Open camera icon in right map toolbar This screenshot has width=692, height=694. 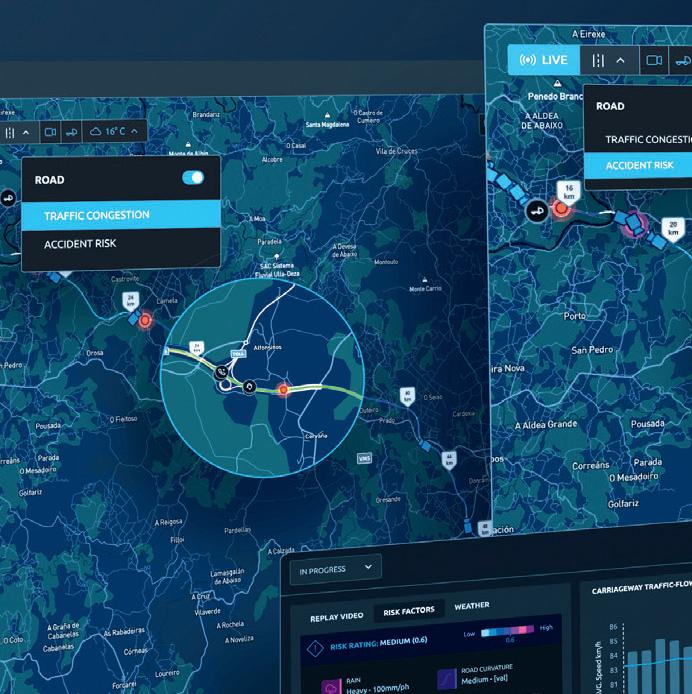tap(654, 60)
